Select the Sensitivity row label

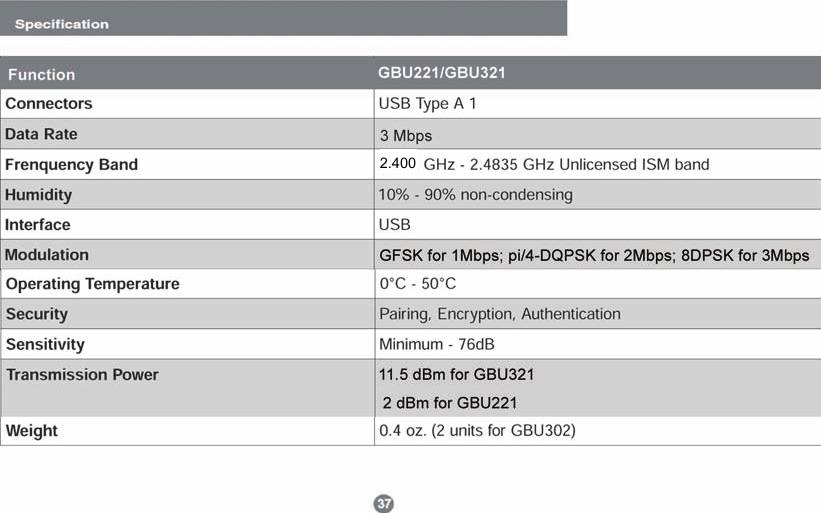(45, 344)
